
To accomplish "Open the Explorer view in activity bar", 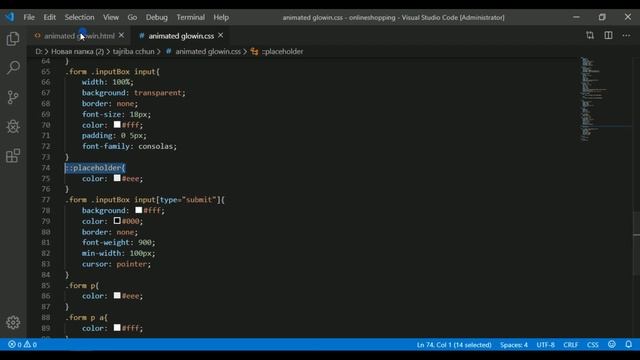I will [x=13, y=39].
